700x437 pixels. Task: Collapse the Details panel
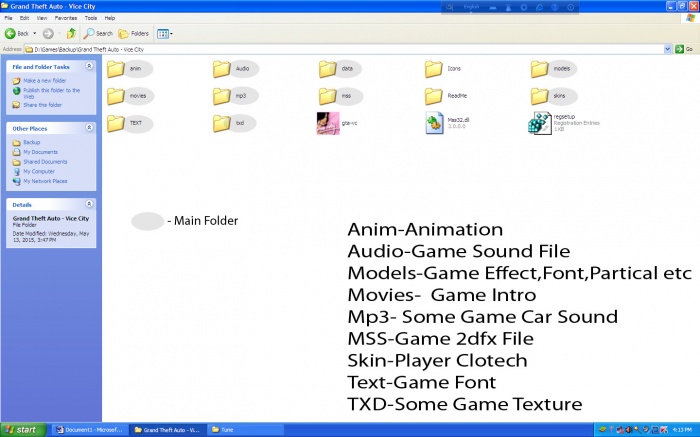point(89,204)
